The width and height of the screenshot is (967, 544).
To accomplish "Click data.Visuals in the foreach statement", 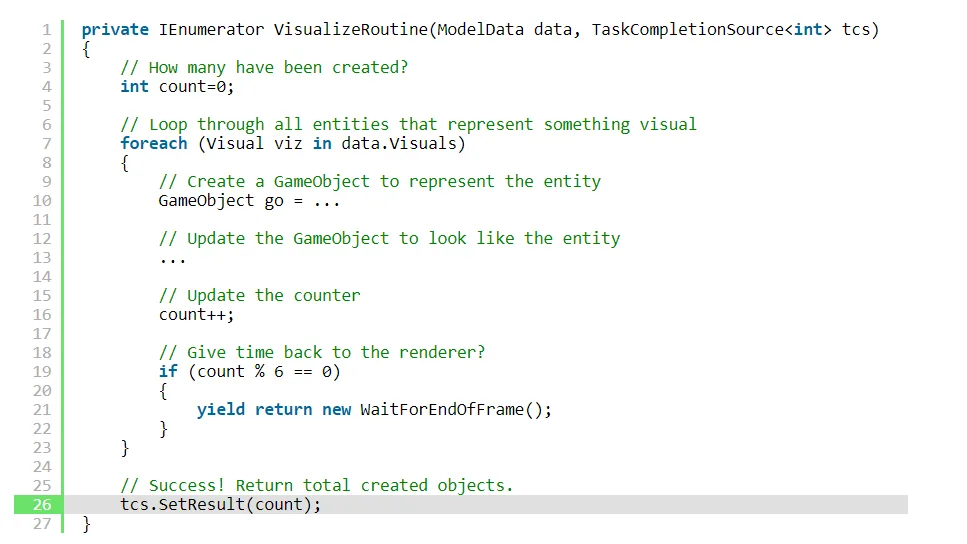I will point(398,144).
